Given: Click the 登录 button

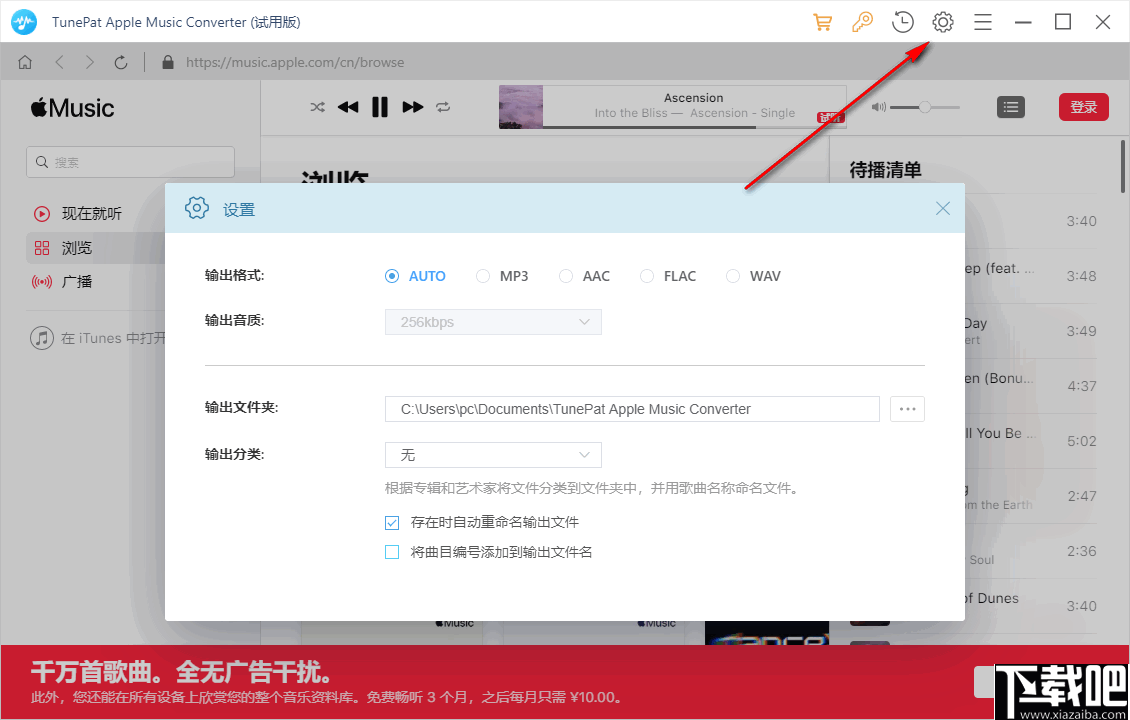Looking at the screenshot, I should [x=1083, y=107].
